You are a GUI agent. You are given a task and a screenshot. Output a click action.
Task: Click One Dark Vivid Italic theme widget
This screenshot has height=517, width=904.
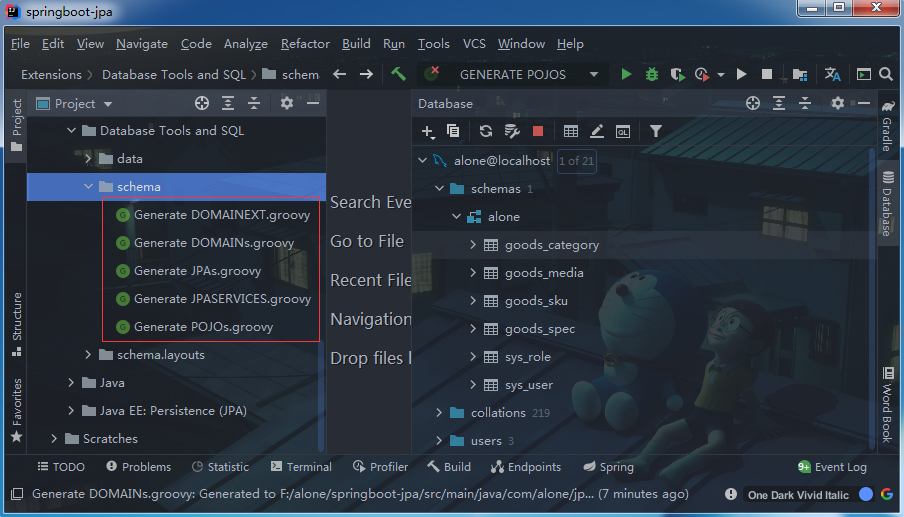click(x=798, y=495)
